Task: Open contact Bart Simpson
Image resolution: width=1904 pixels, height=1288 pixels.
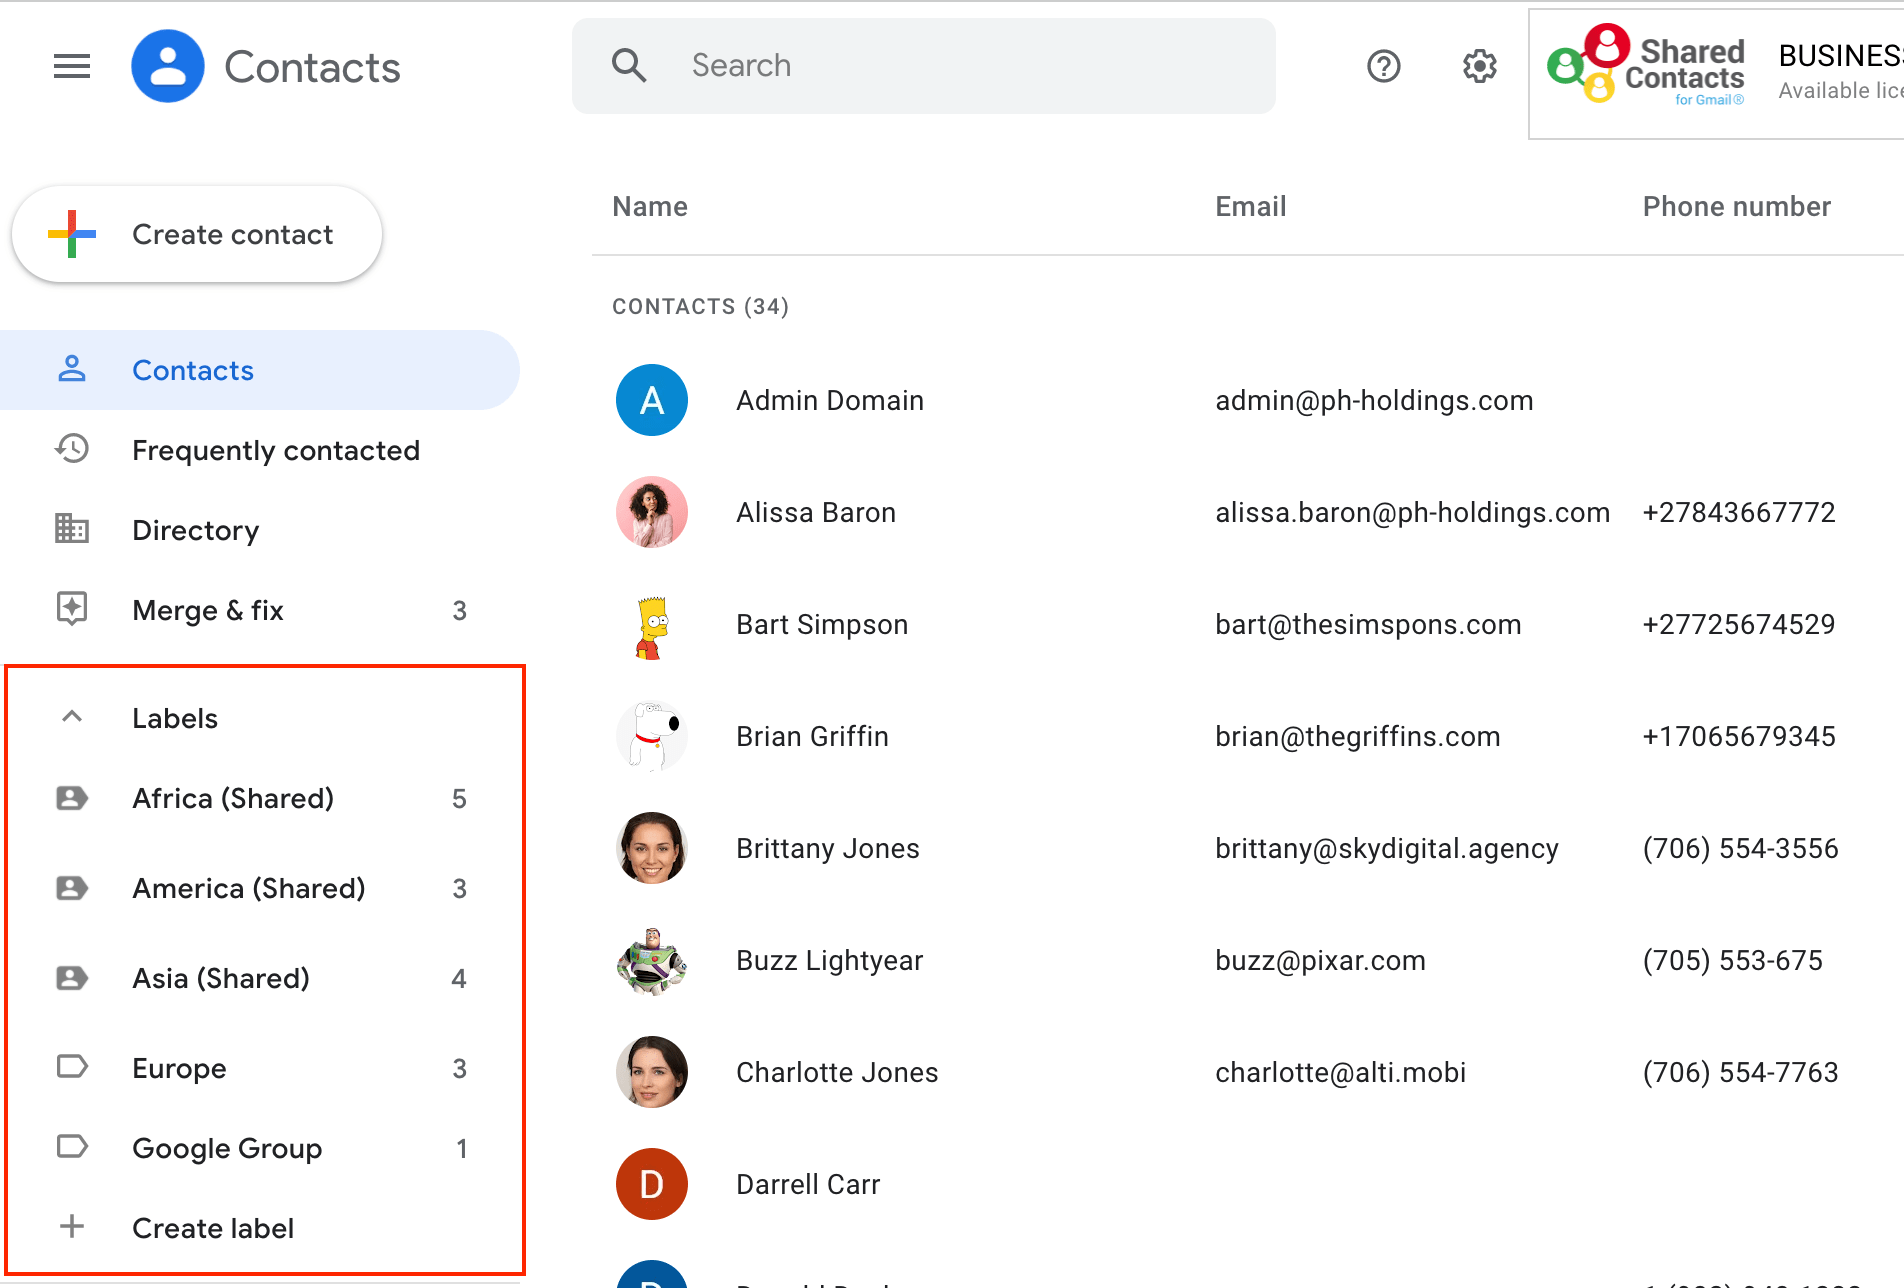Action: [822, 624]
